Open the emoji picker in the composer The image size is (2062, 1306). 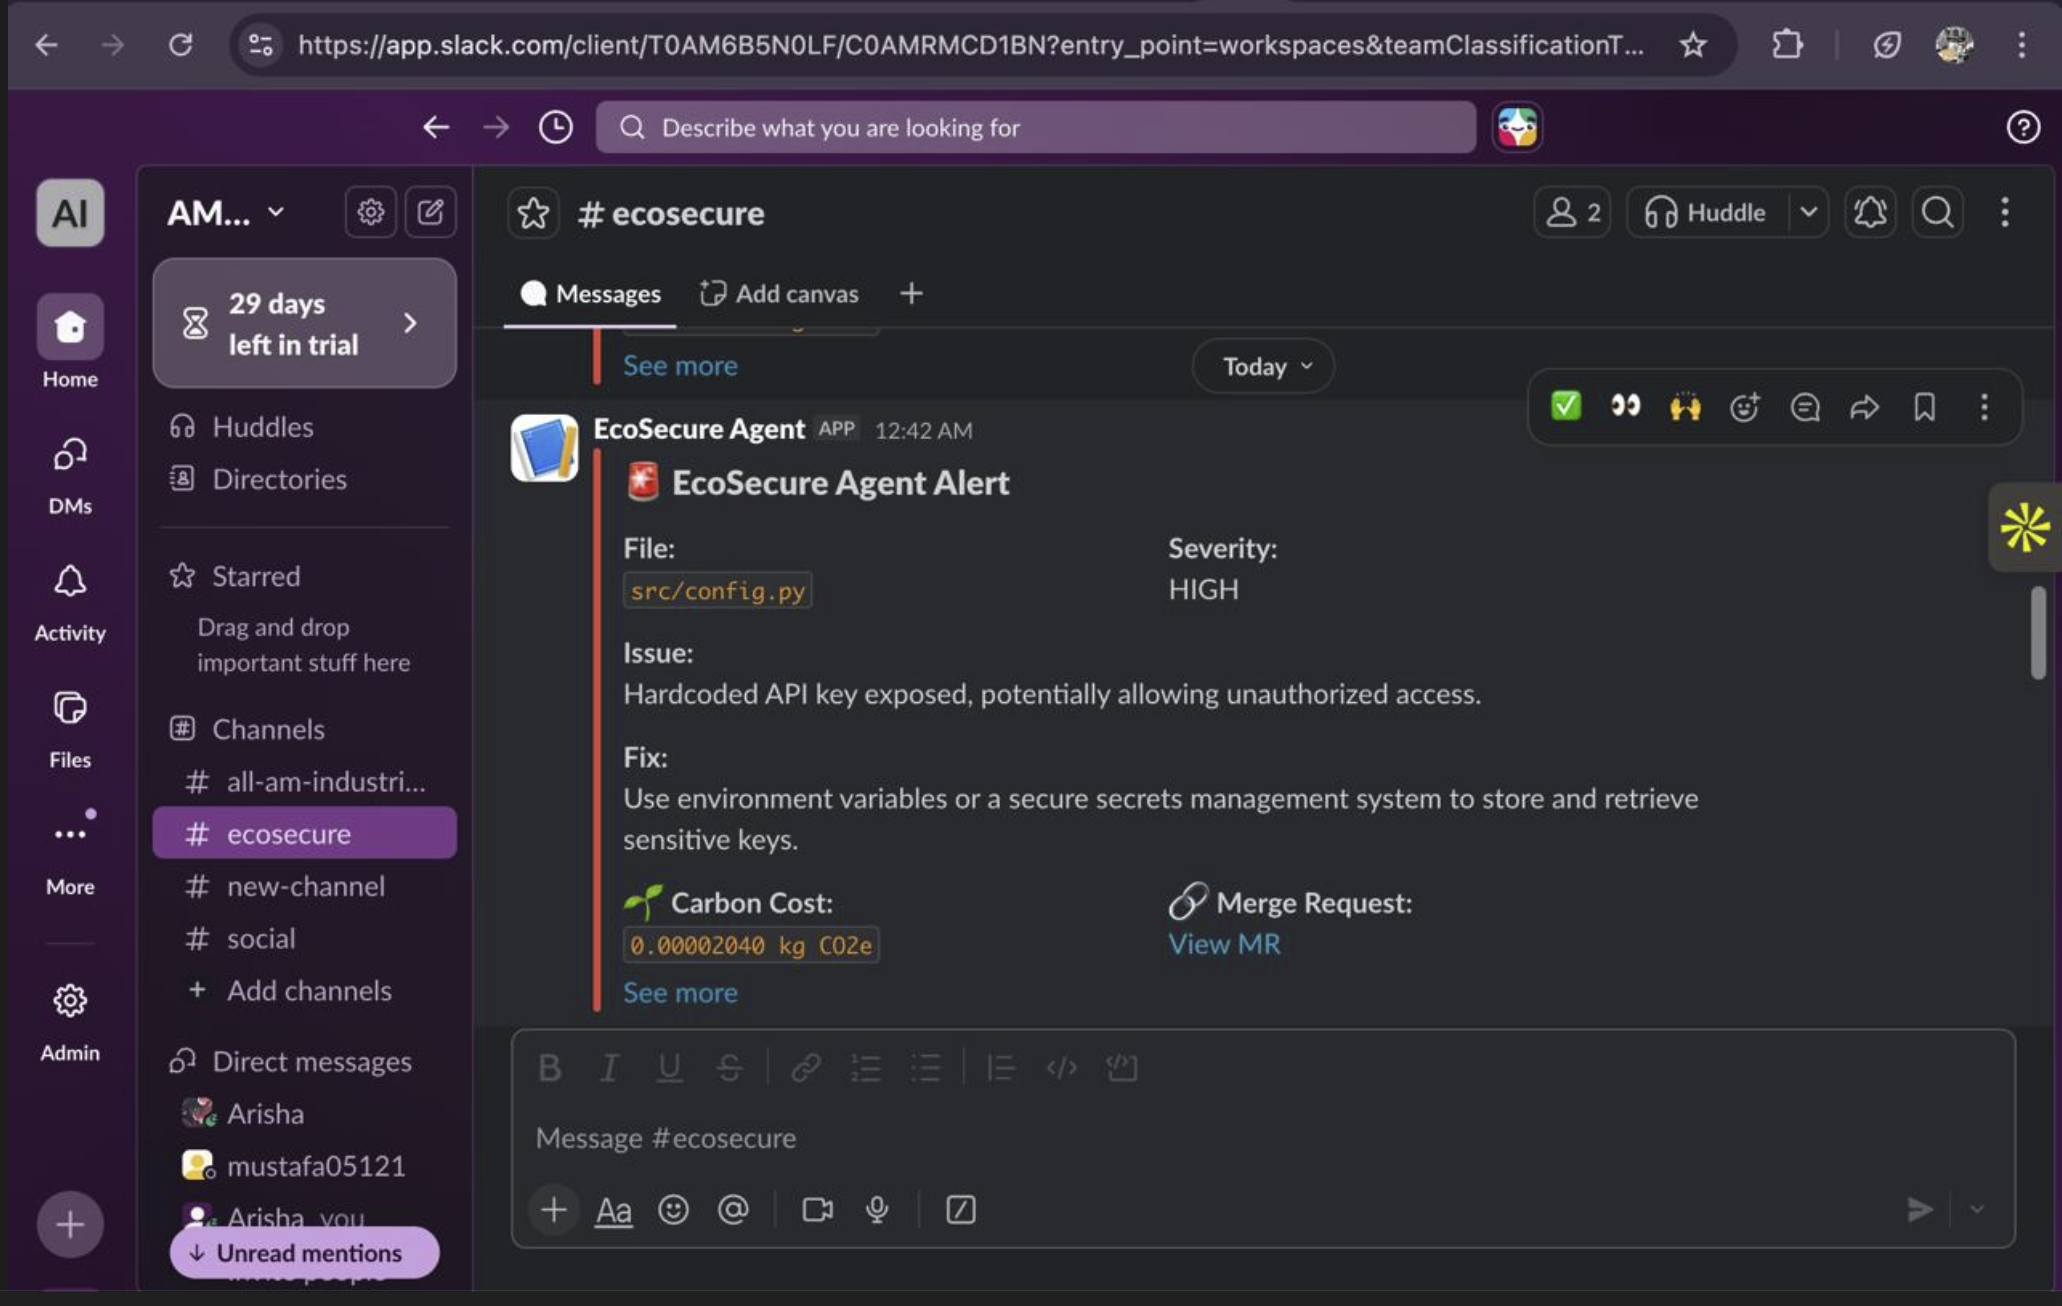click(x=673, y=1210)
